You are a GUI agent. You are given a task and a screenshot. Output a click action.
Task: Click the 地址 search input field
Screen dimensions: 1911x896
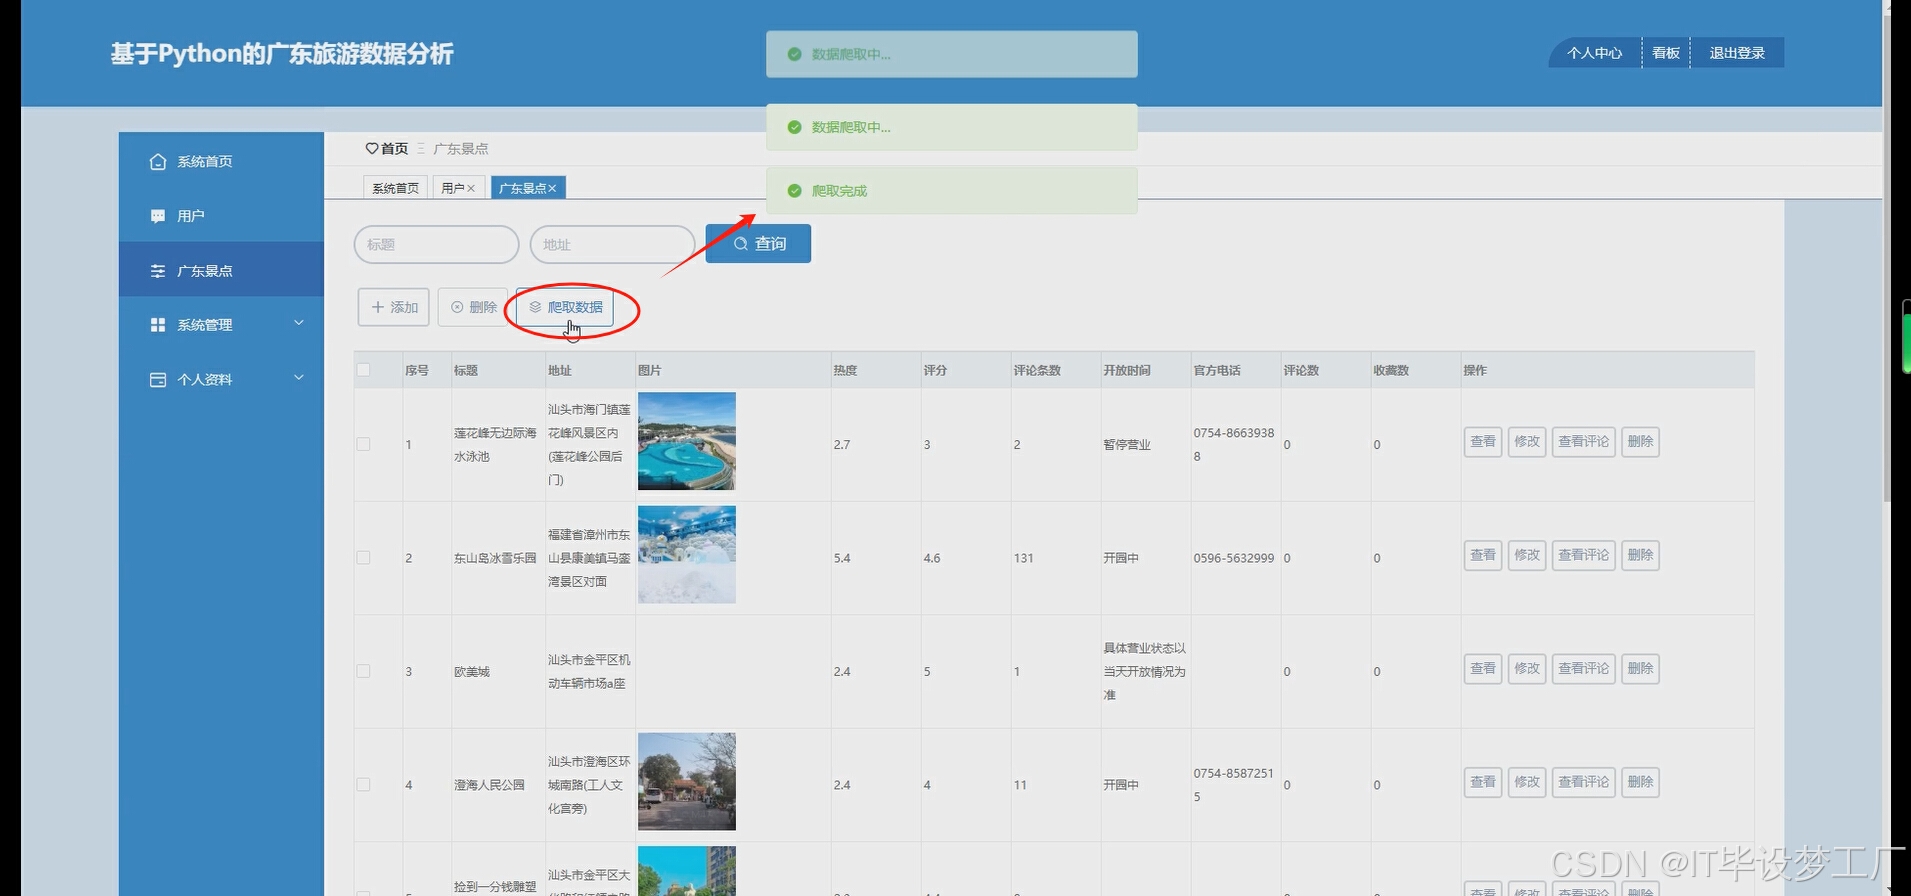point(612,244)
